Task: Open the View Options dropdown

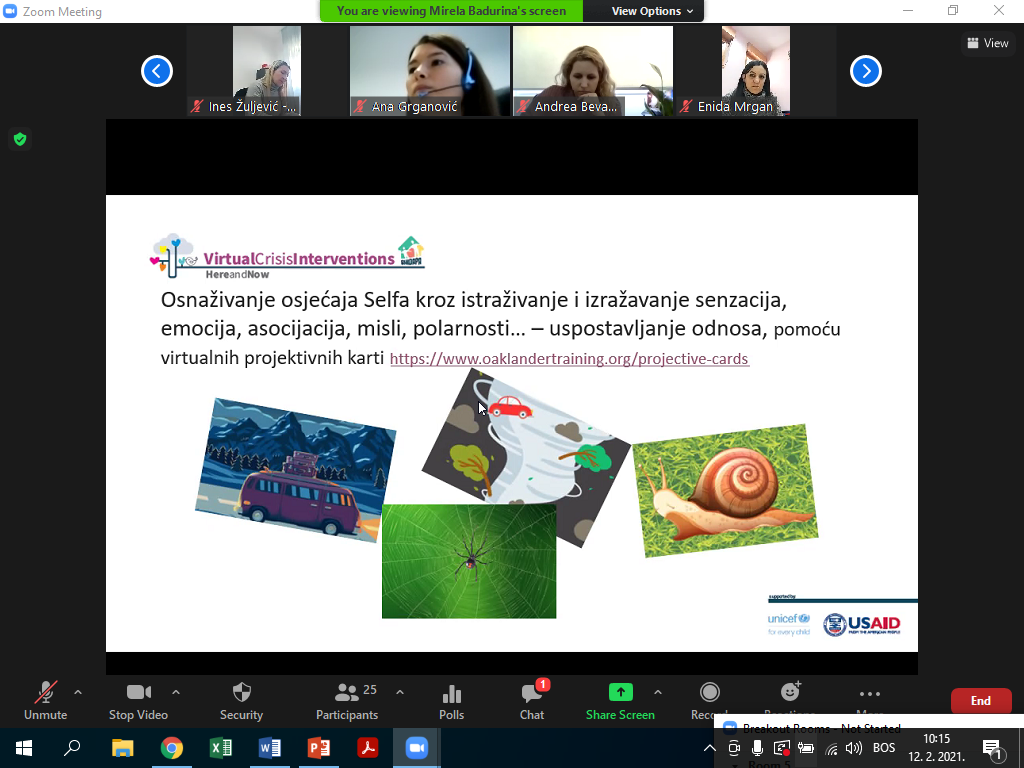Action: pyautogui.click(x=646, y=11)
